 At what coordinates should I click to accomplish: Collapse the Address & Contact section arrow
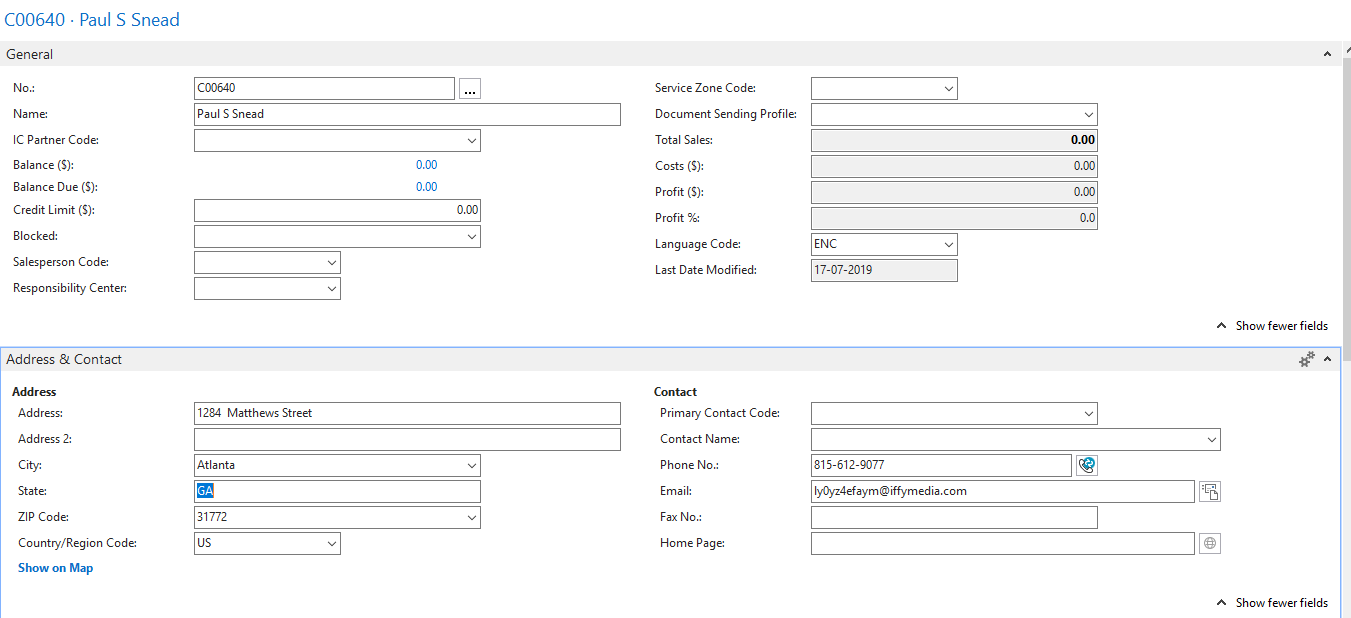tap(1328, 358)
